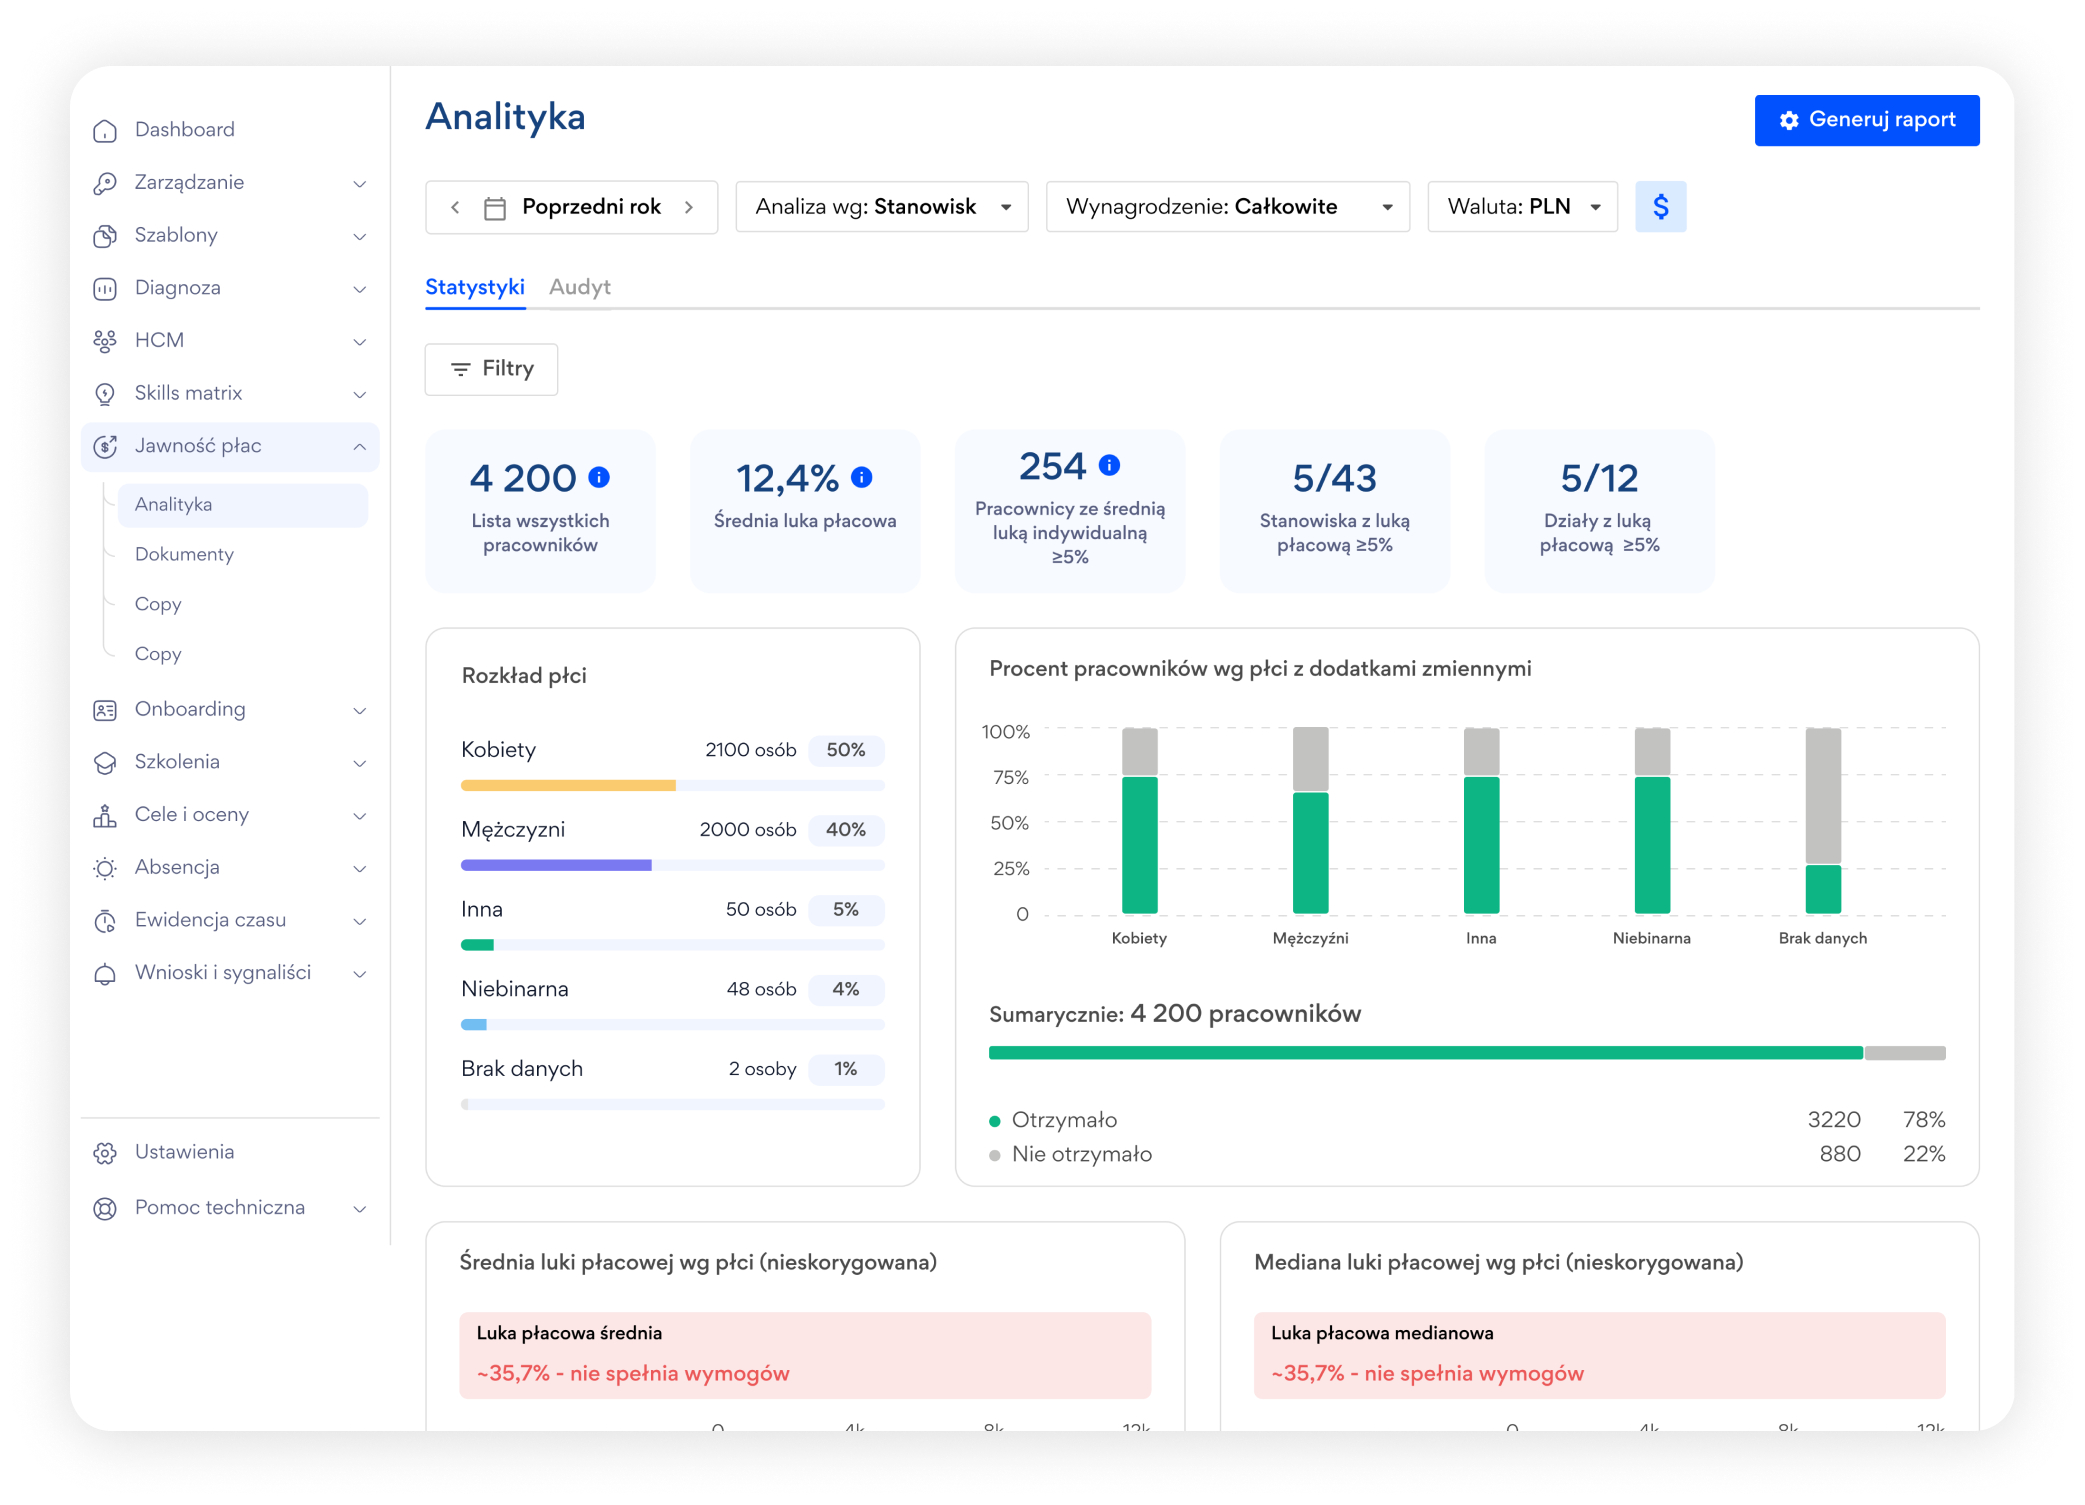Click the Kobiety yellow progress bar

(568, 786)
